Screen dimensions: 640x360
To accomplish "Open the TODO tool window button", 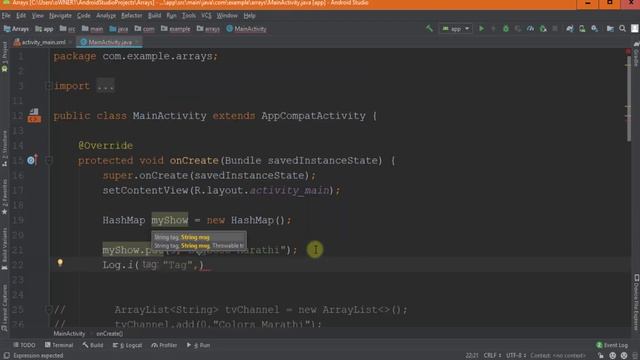I will click(25, 345).
